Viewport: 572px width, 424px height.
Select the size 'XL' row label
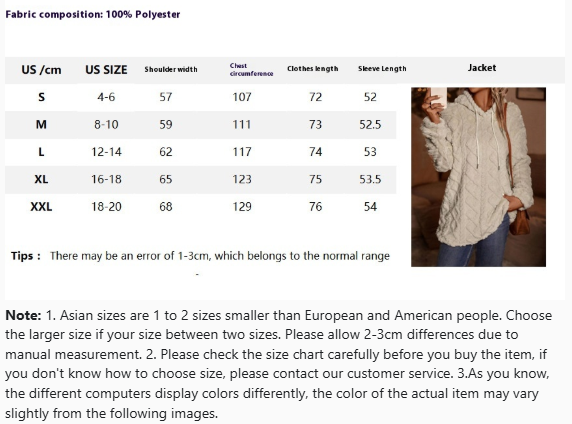click(41, 179)
